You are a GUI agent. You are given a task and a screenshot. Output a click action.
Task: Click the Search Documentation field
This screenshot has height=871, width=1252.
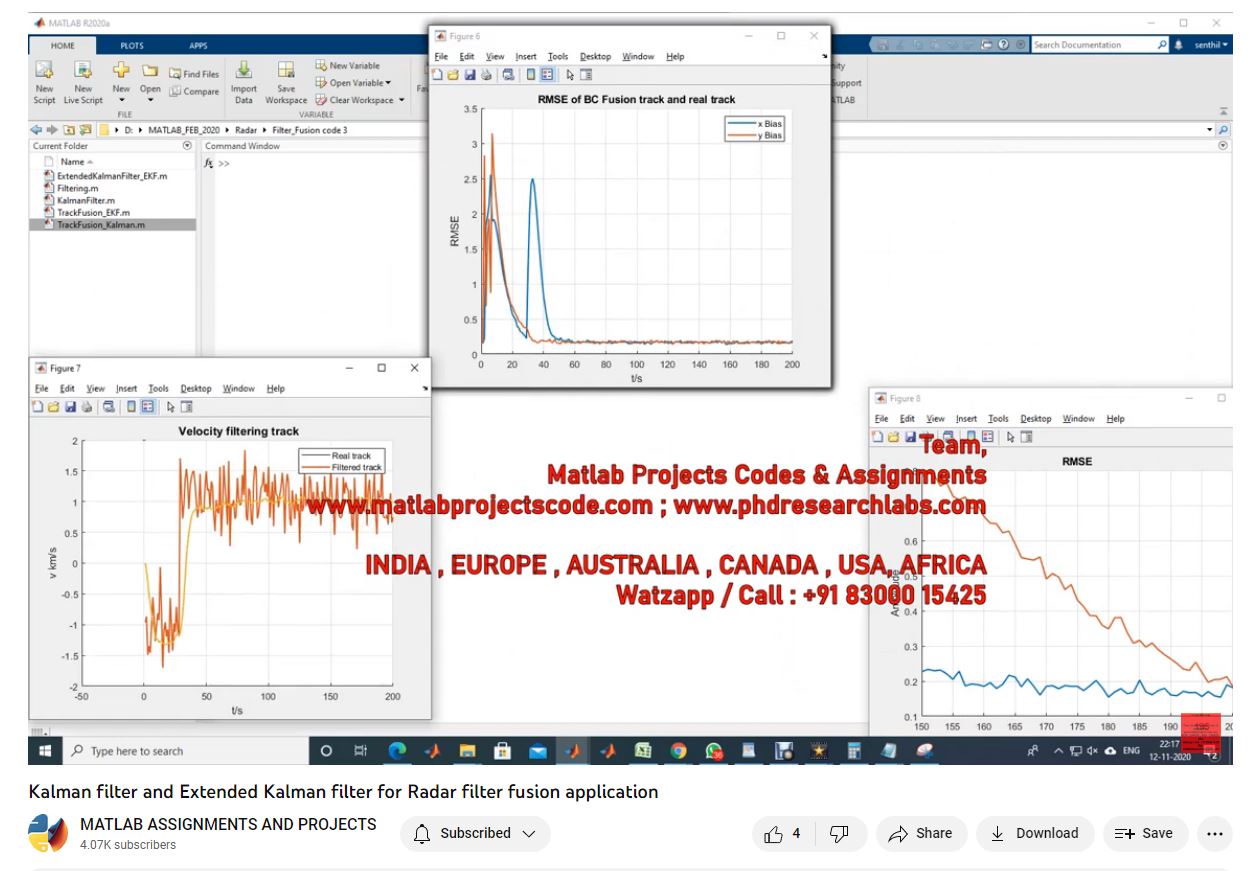[1094, 45]
